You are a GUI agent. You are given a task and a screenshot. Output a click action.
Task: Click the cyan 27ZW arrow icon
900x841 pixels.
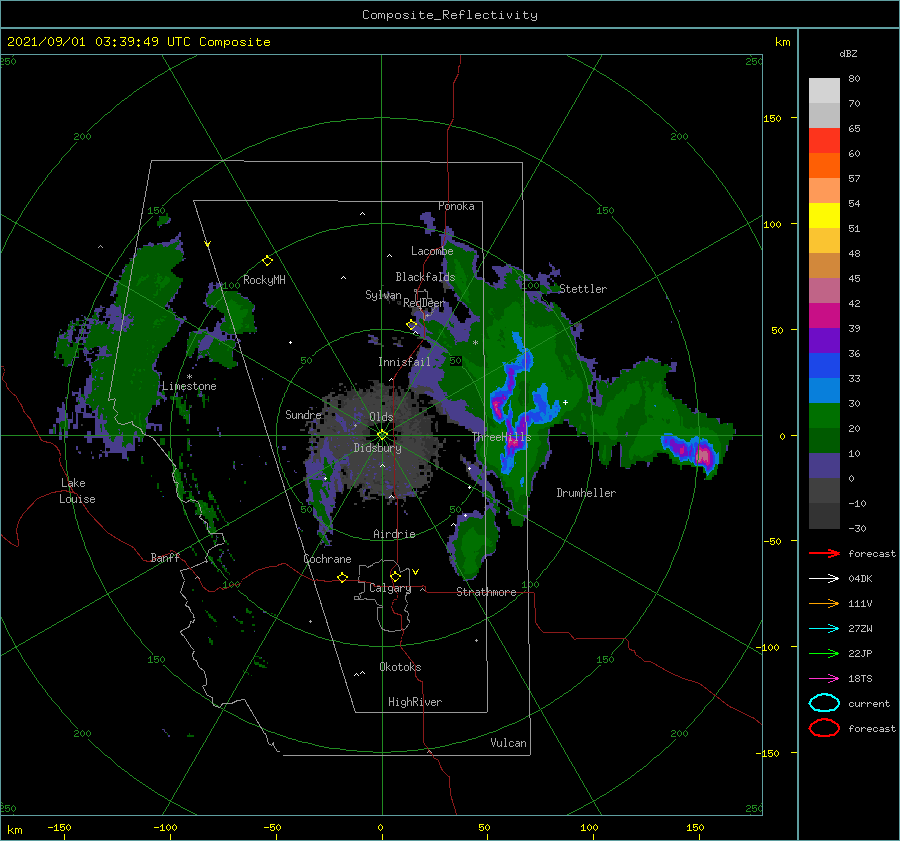(x=824, y=629)
